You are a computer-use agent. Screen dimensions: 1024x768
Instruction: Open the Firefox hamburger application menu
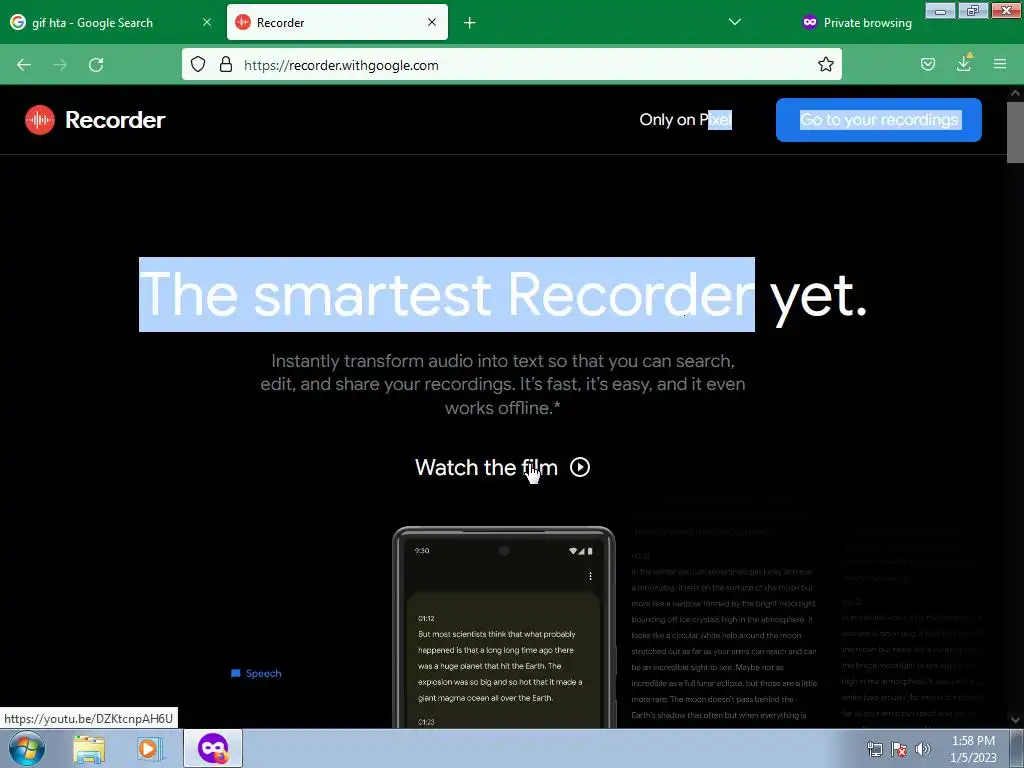click(1000, 64)
